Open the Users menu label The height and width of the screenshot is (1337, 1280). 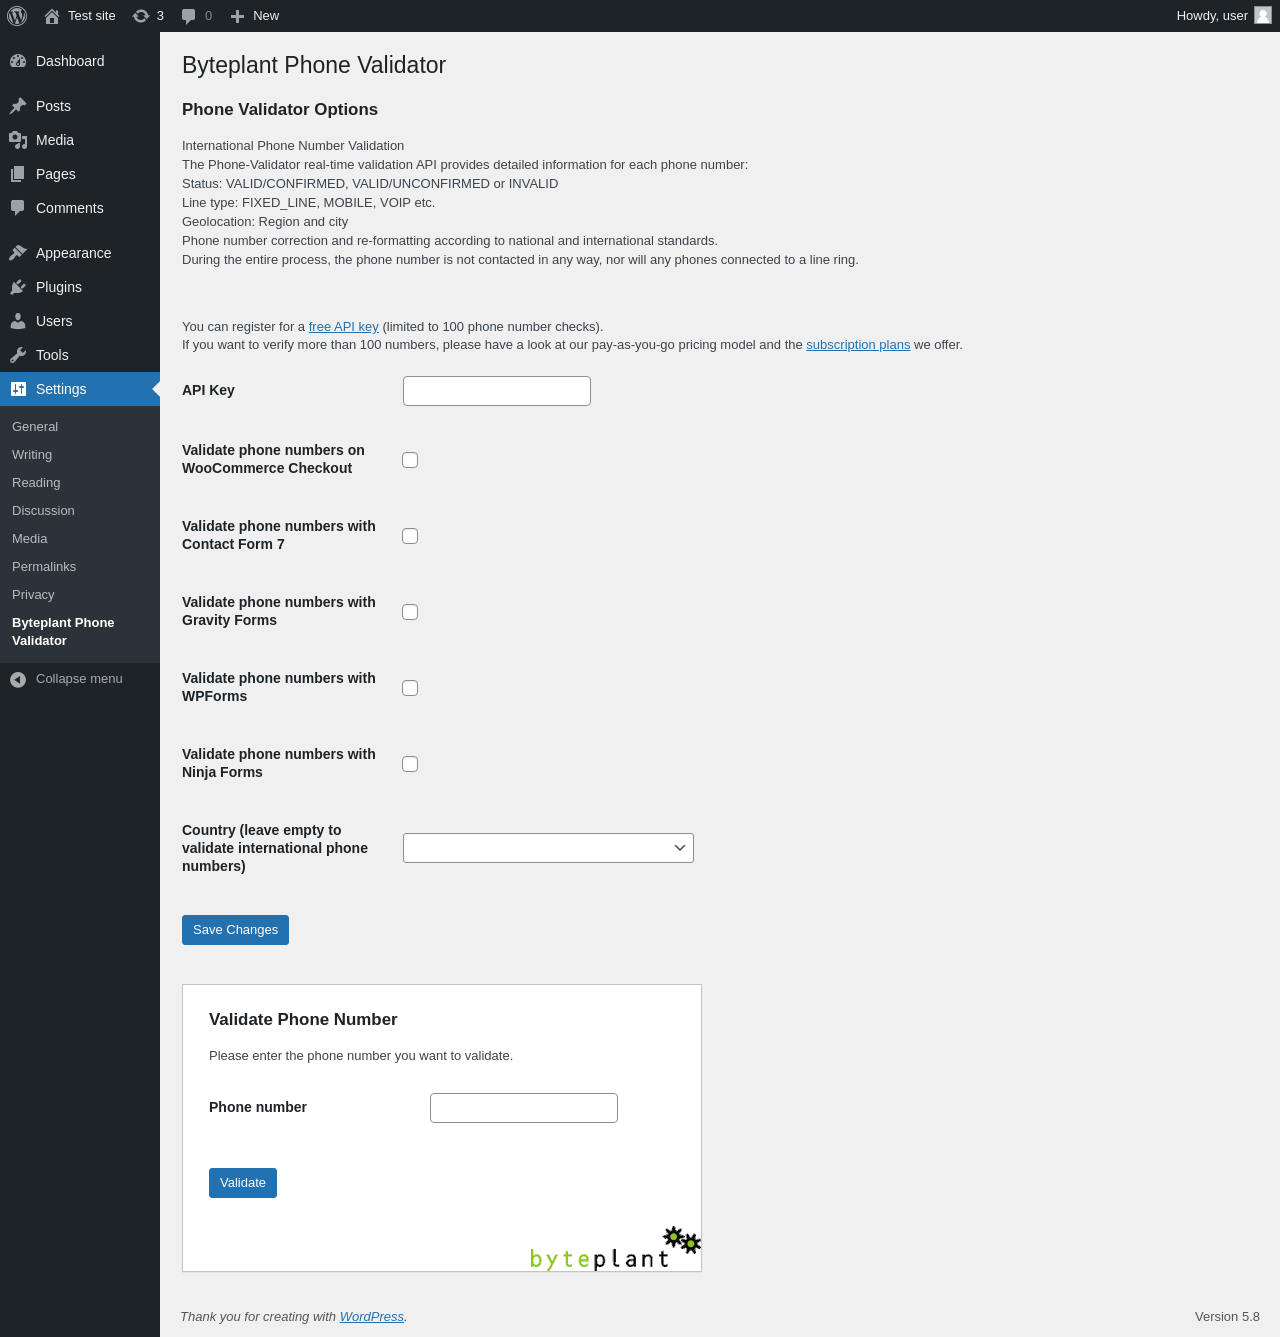tap(54, 321)
